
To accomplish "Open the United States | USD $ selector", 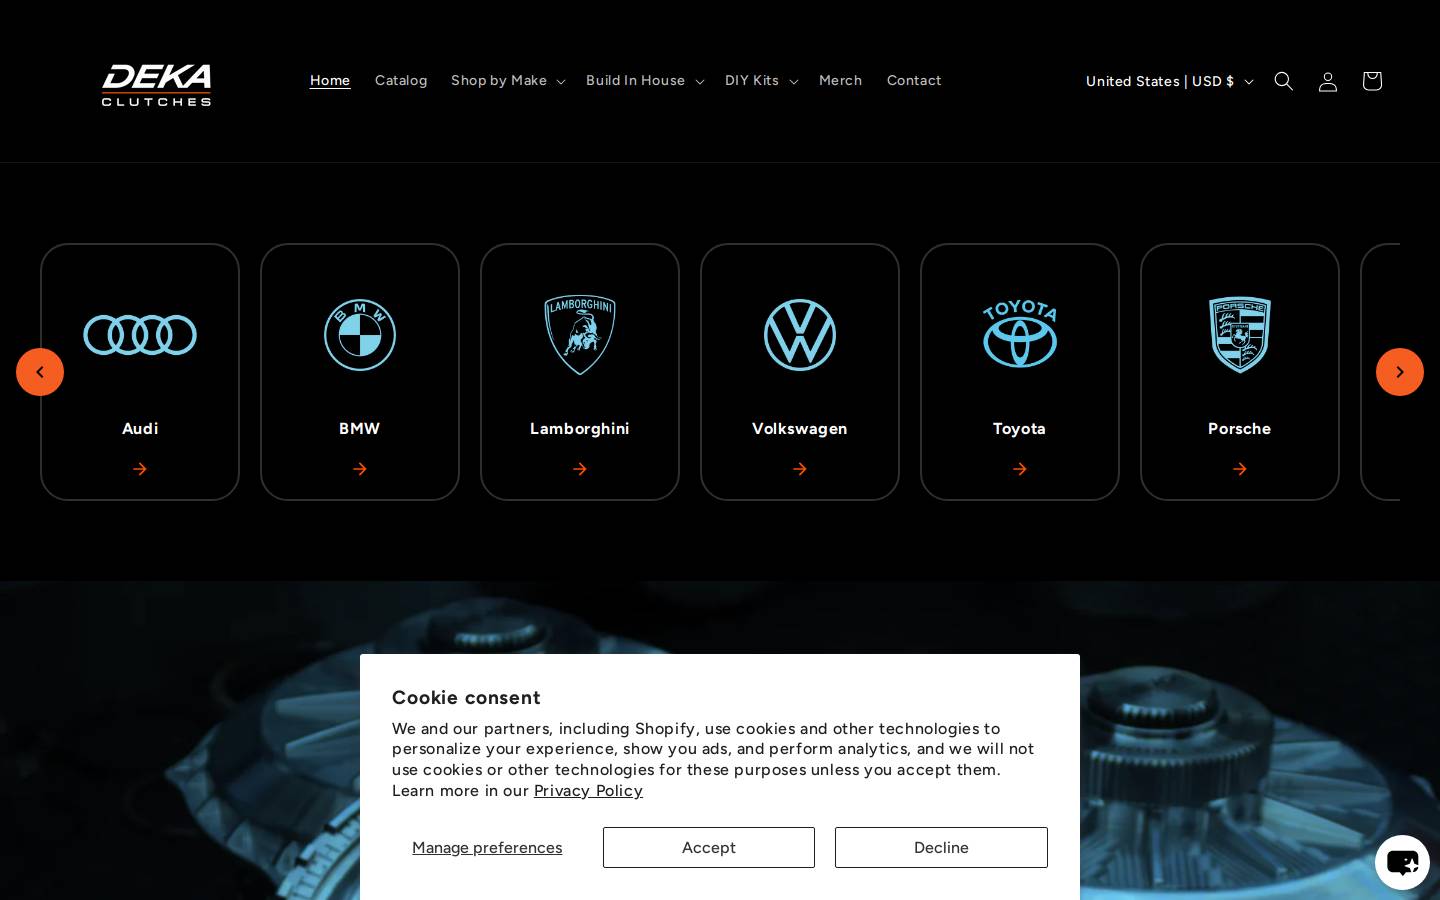I will (1169, 81).
